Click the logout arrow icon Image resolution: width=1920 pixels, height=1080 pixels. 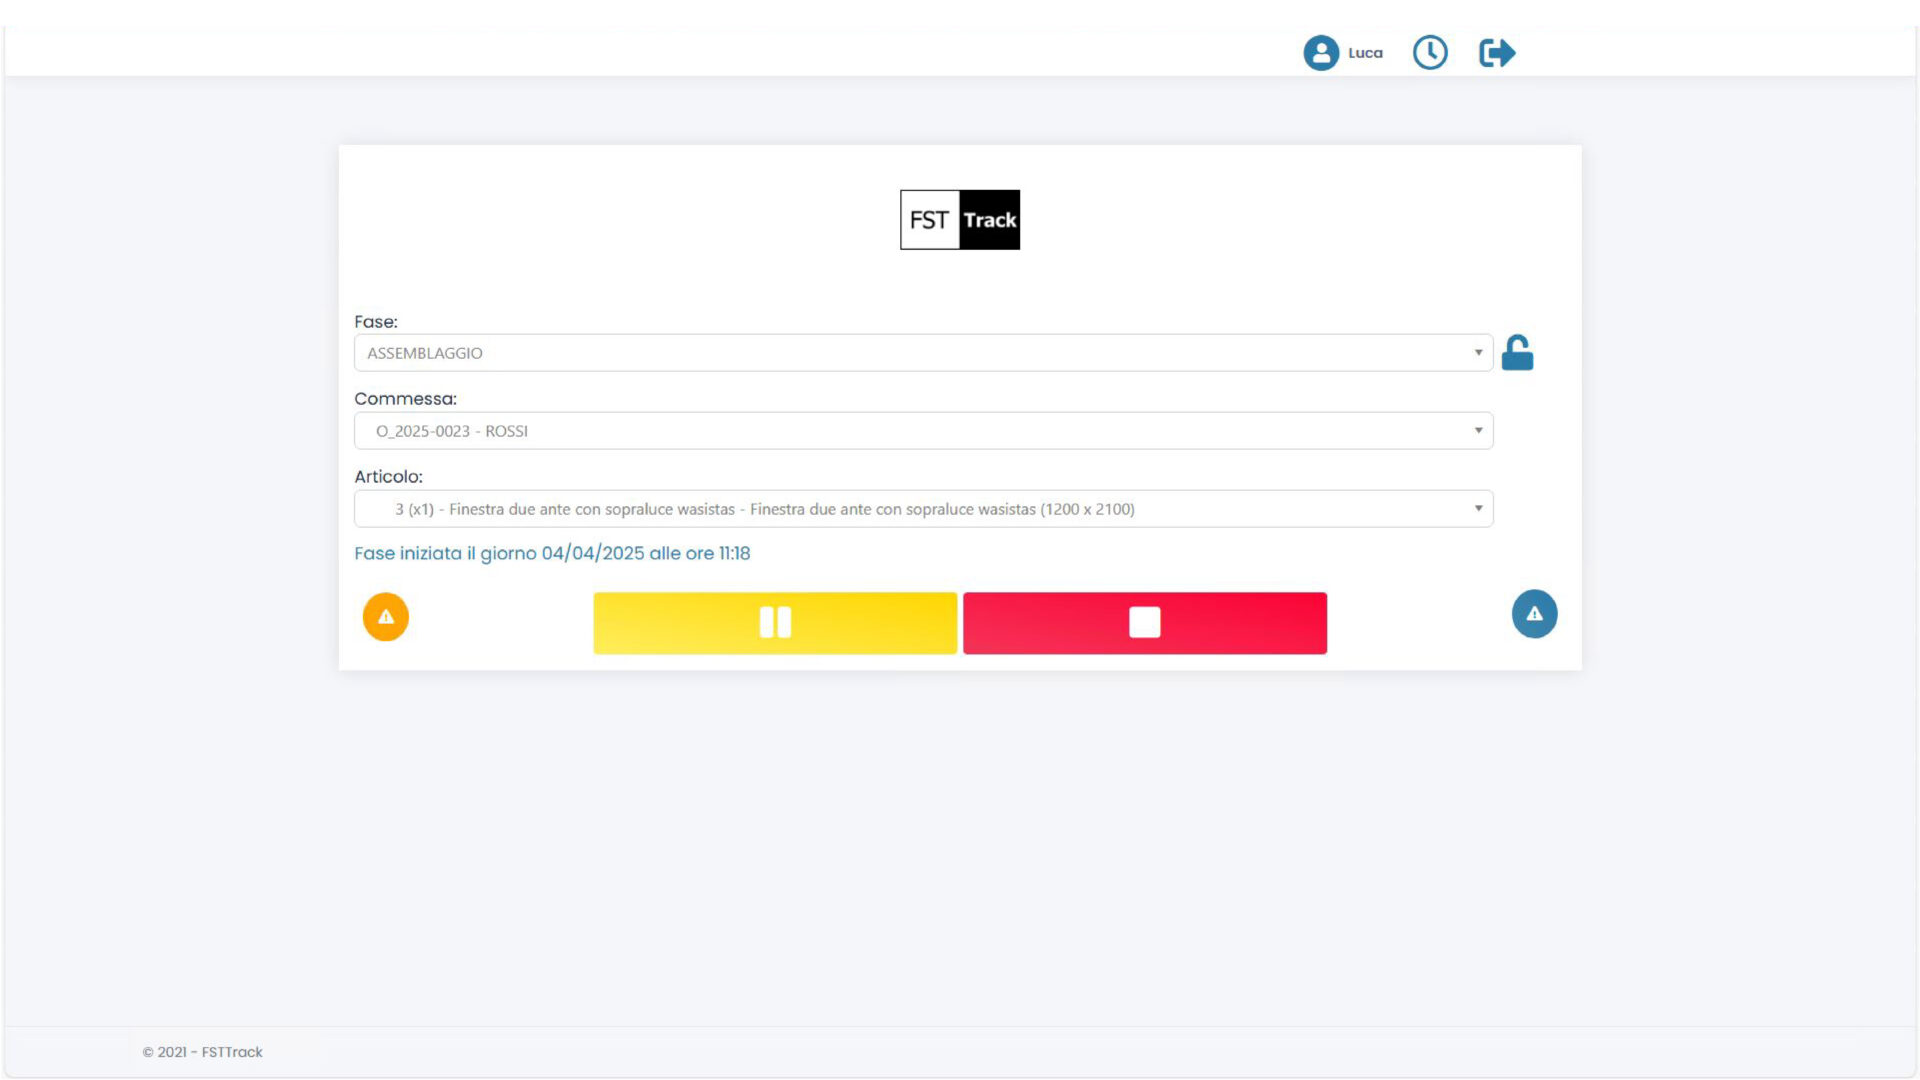click(x=1497, y=53)
